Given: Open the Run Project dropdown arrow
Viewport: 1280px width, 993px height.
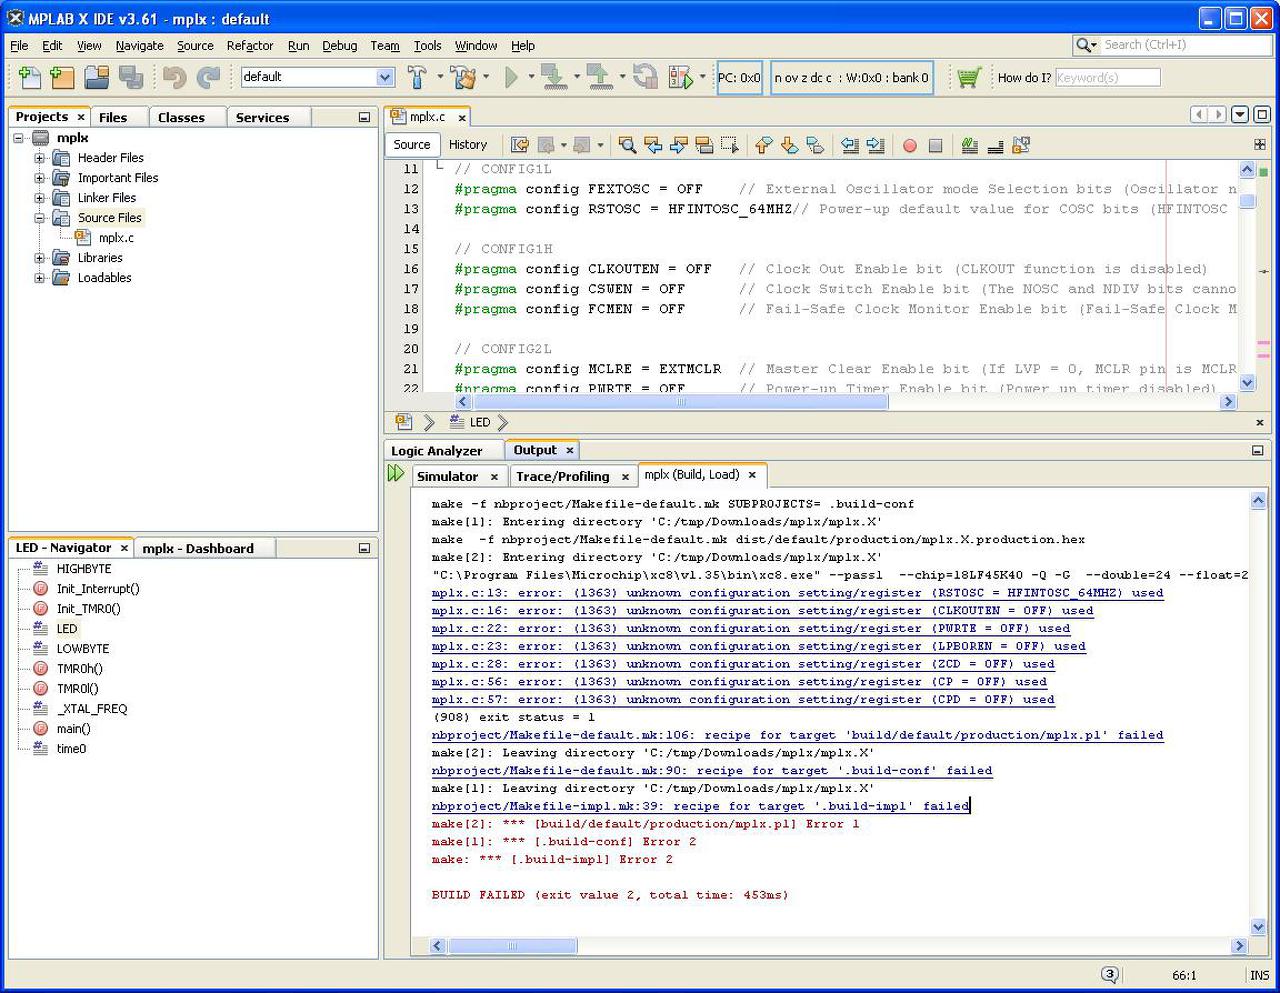Looking at the screenshot, I should [531, 77].
